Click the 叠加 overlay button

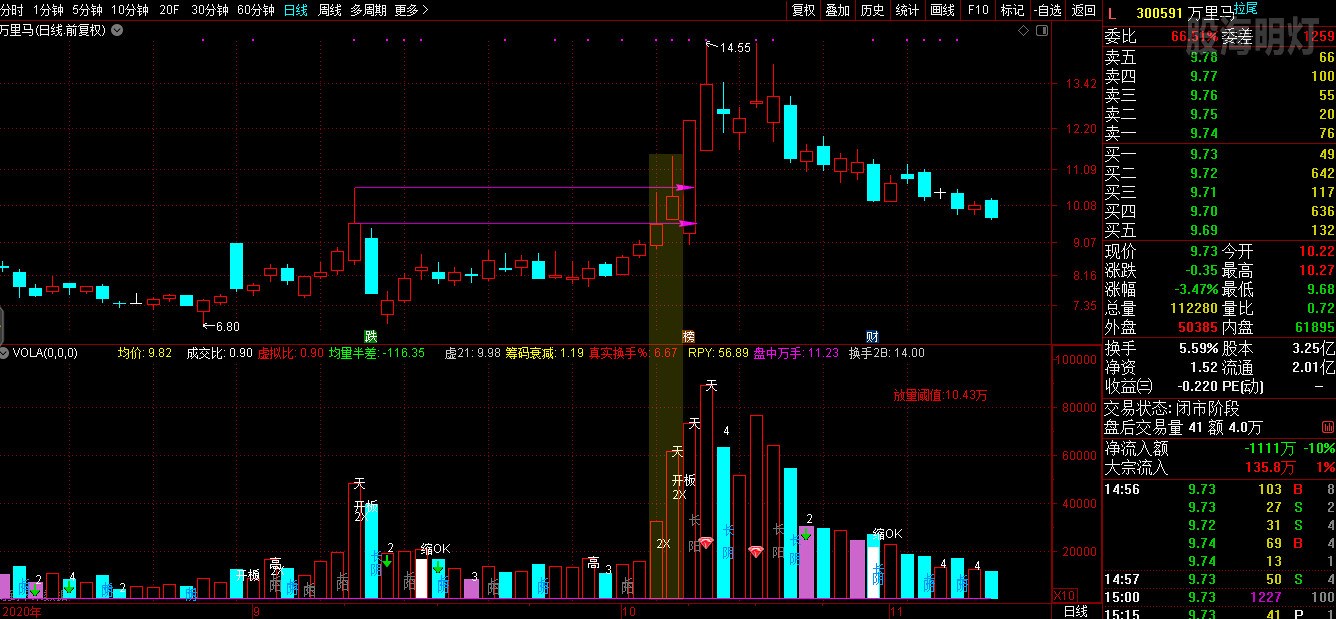coord(837,10)
